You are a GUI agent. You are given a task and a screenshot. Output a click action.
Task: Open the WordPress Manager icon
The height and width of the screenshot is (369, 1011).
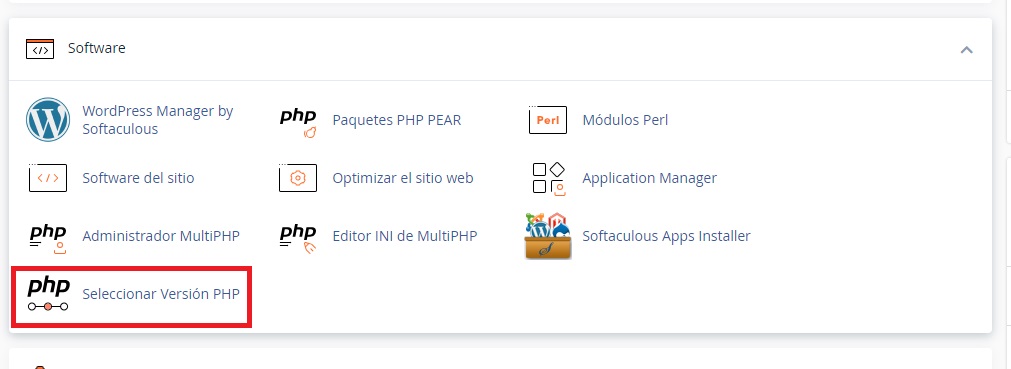point(48,120)
